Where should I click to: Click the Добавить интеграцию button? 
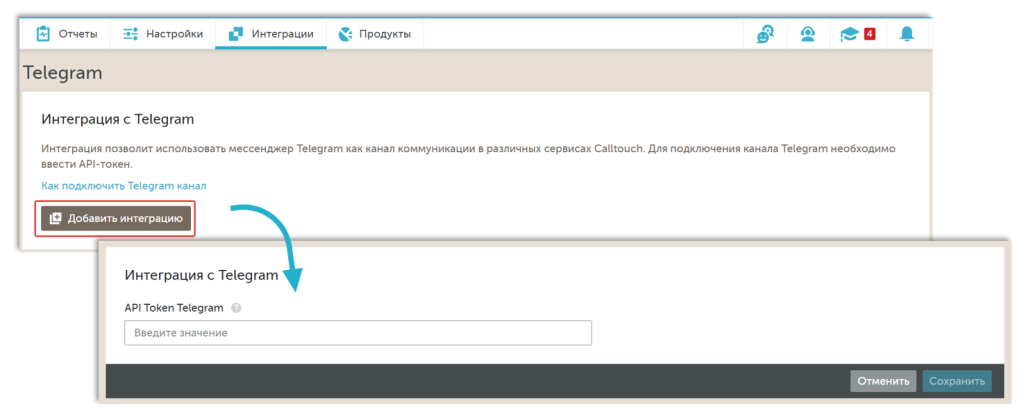tap(116, 219)
